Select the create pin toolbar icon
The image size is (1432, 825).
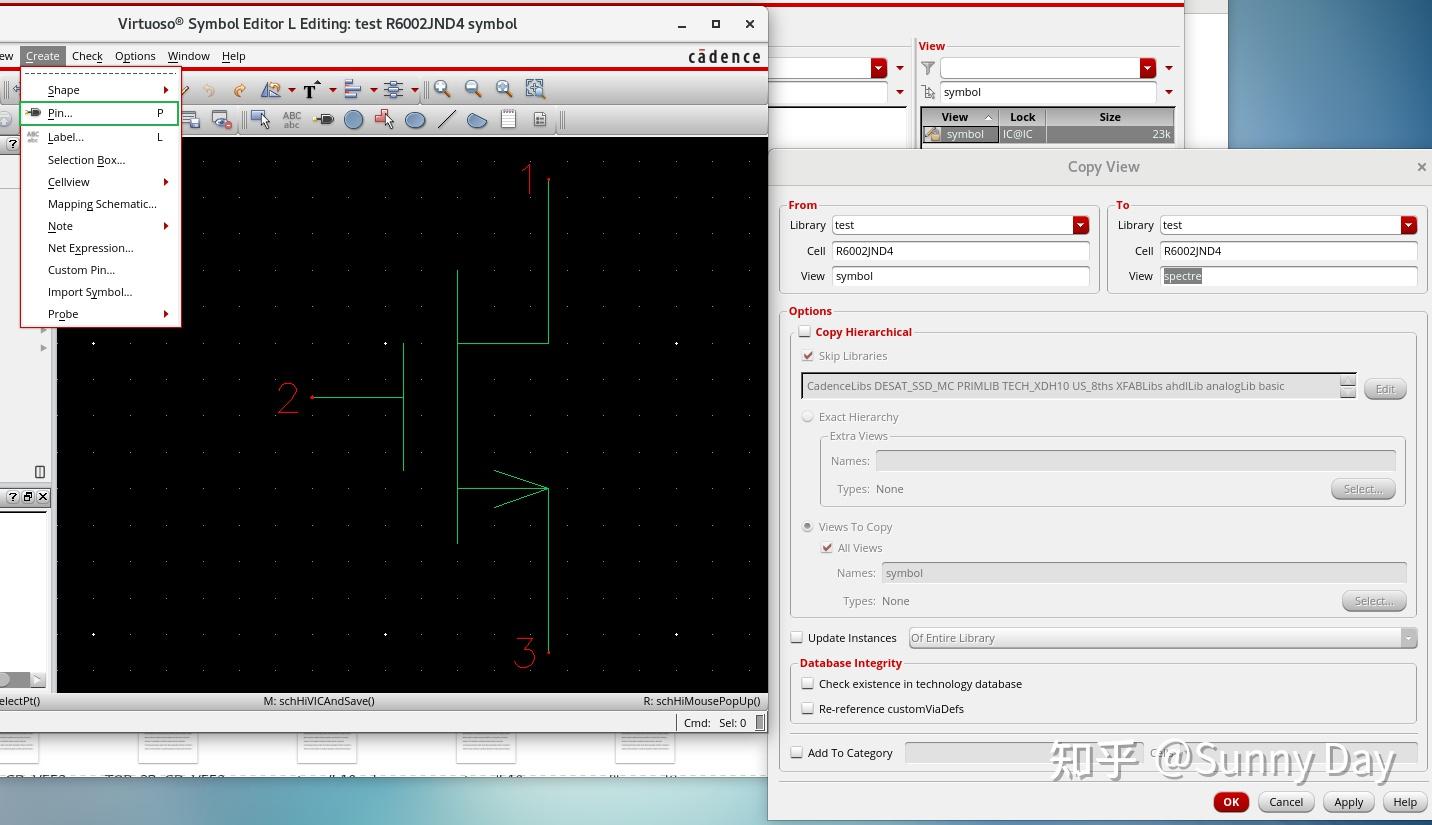click(323, 120)
